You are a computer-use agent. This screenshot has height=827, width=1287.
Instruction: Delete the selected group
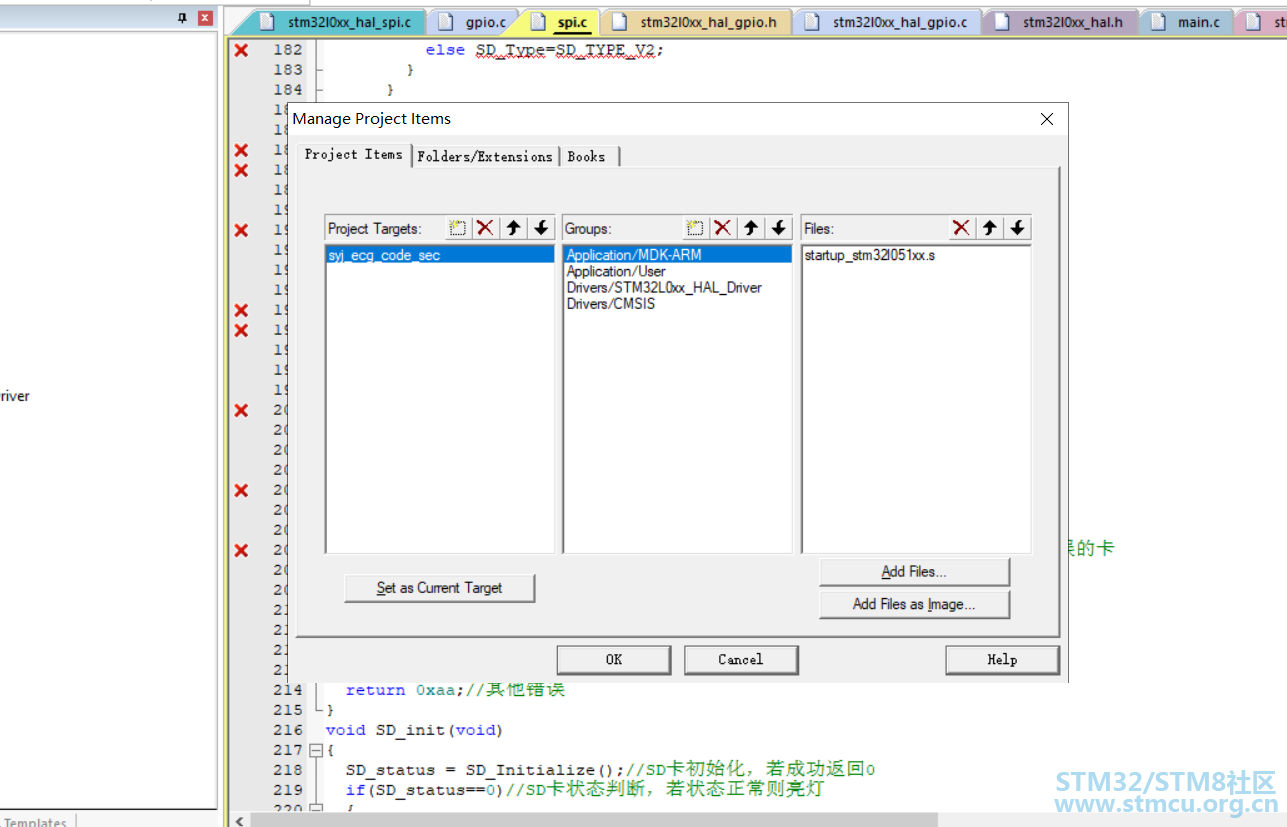[723, 228]
